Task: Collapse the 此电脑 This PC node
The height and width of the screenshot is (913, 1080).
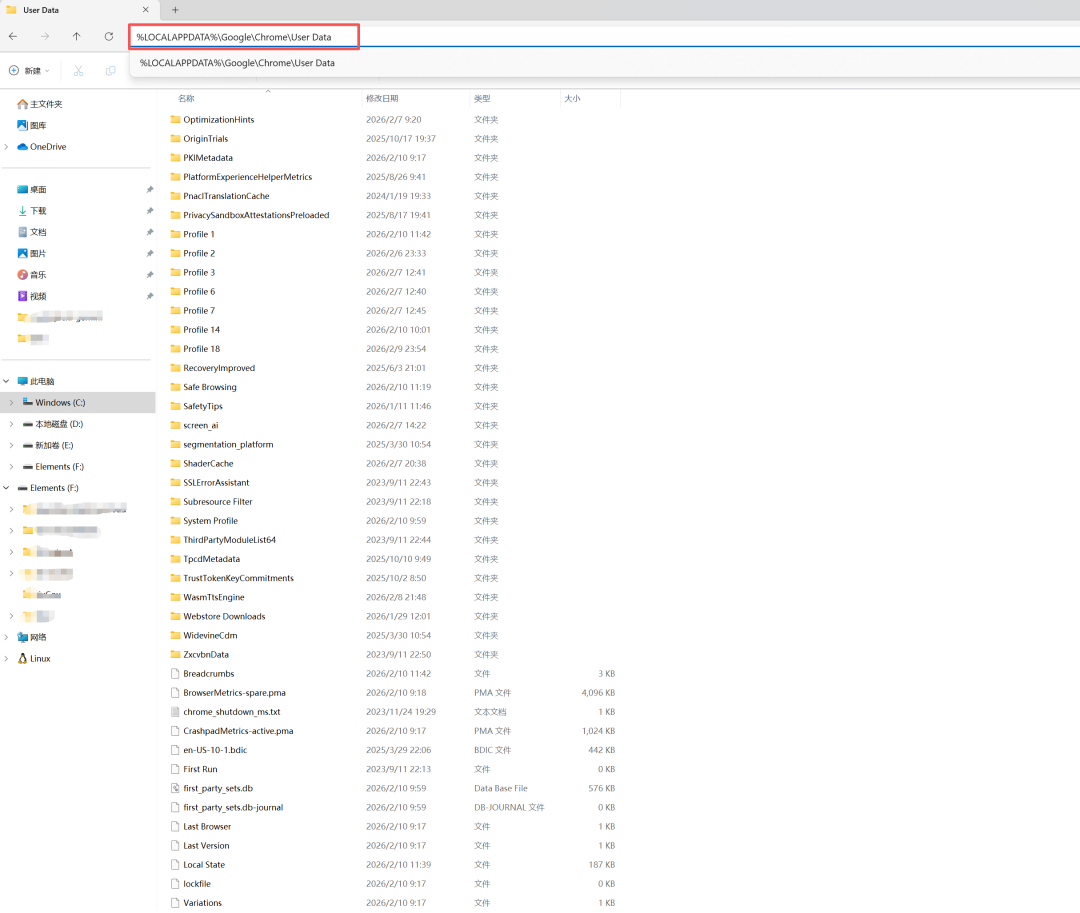Action: point(6,381)
